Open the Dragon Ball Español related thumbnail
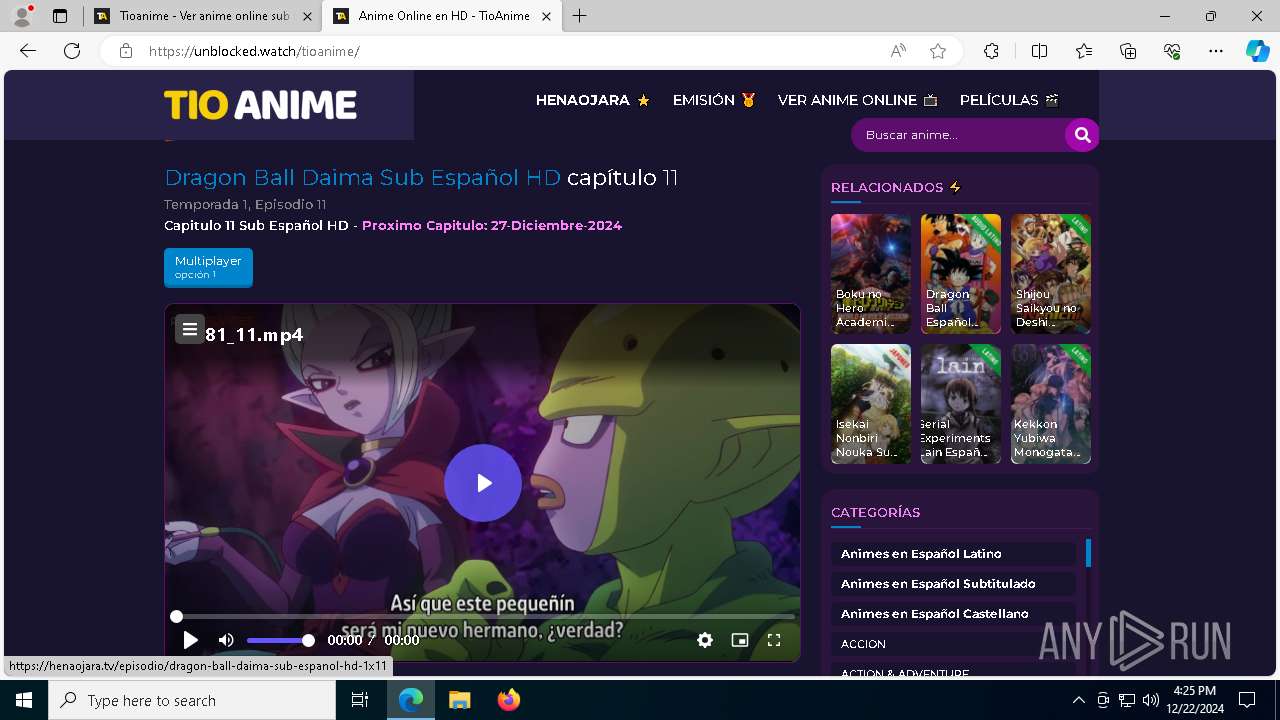1280x720 pixels. click(960, 273)
